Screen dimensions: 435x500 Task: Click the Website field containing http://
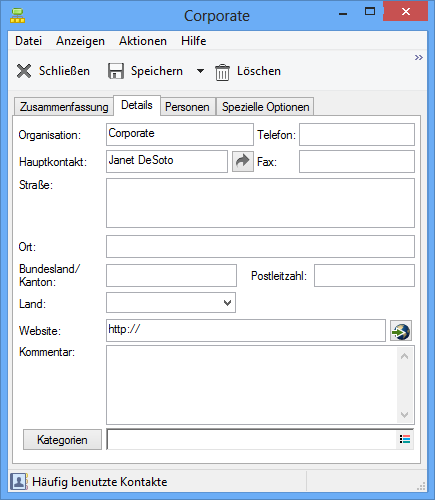[x=246, y=331]
